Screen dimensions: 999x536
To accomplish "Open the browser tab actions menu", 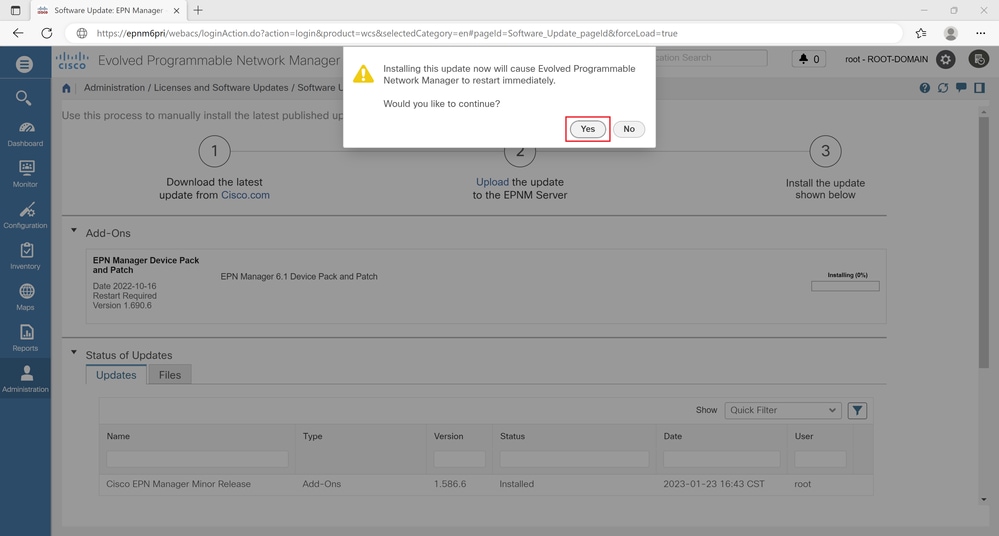I will point(15,10).
